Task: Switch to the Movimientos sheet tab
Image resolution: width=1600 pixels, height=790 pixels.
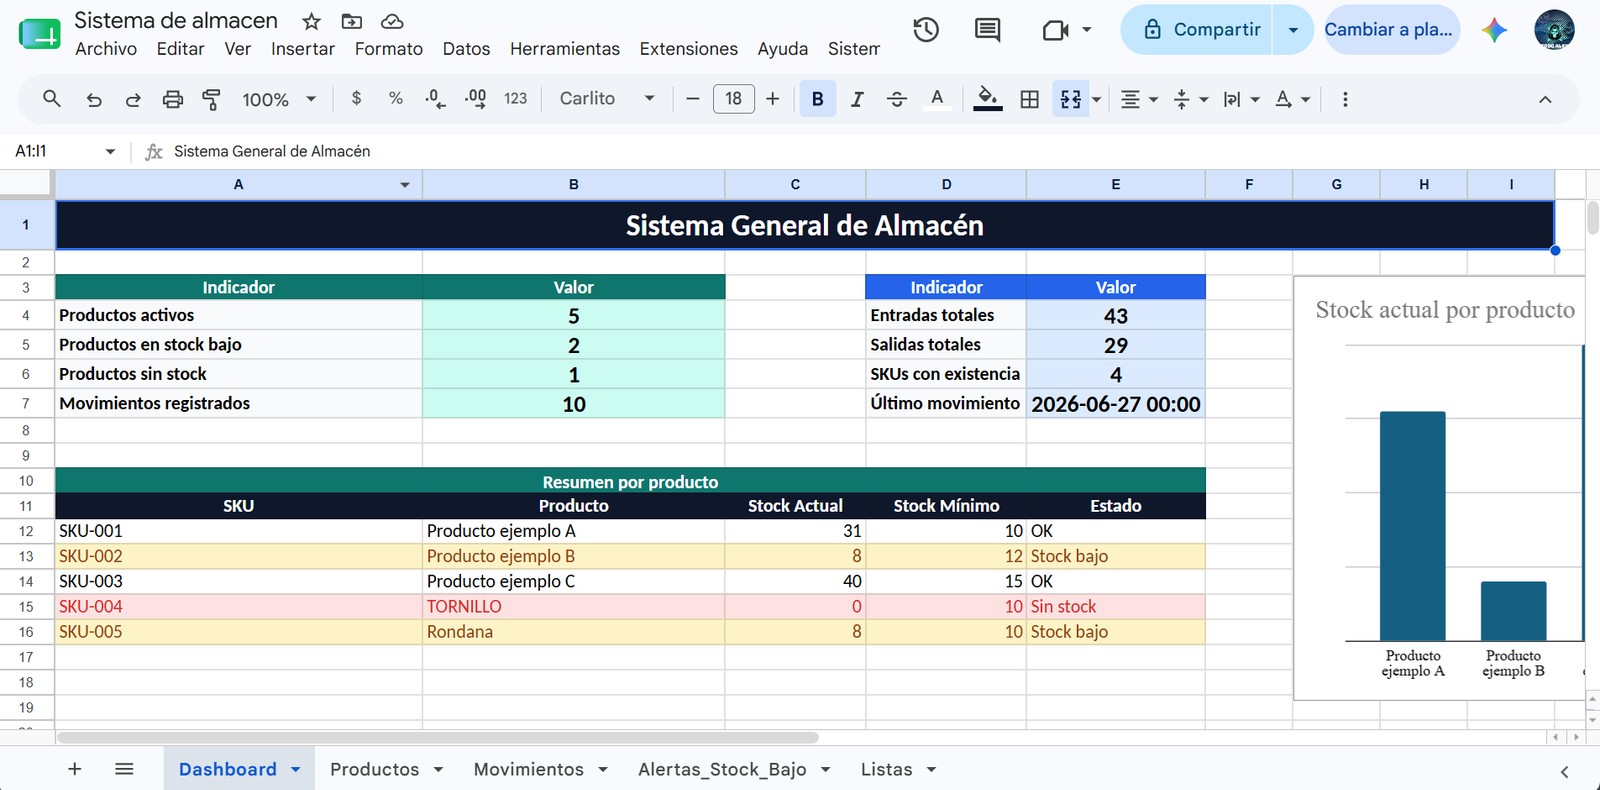Action: click(528, 769)
